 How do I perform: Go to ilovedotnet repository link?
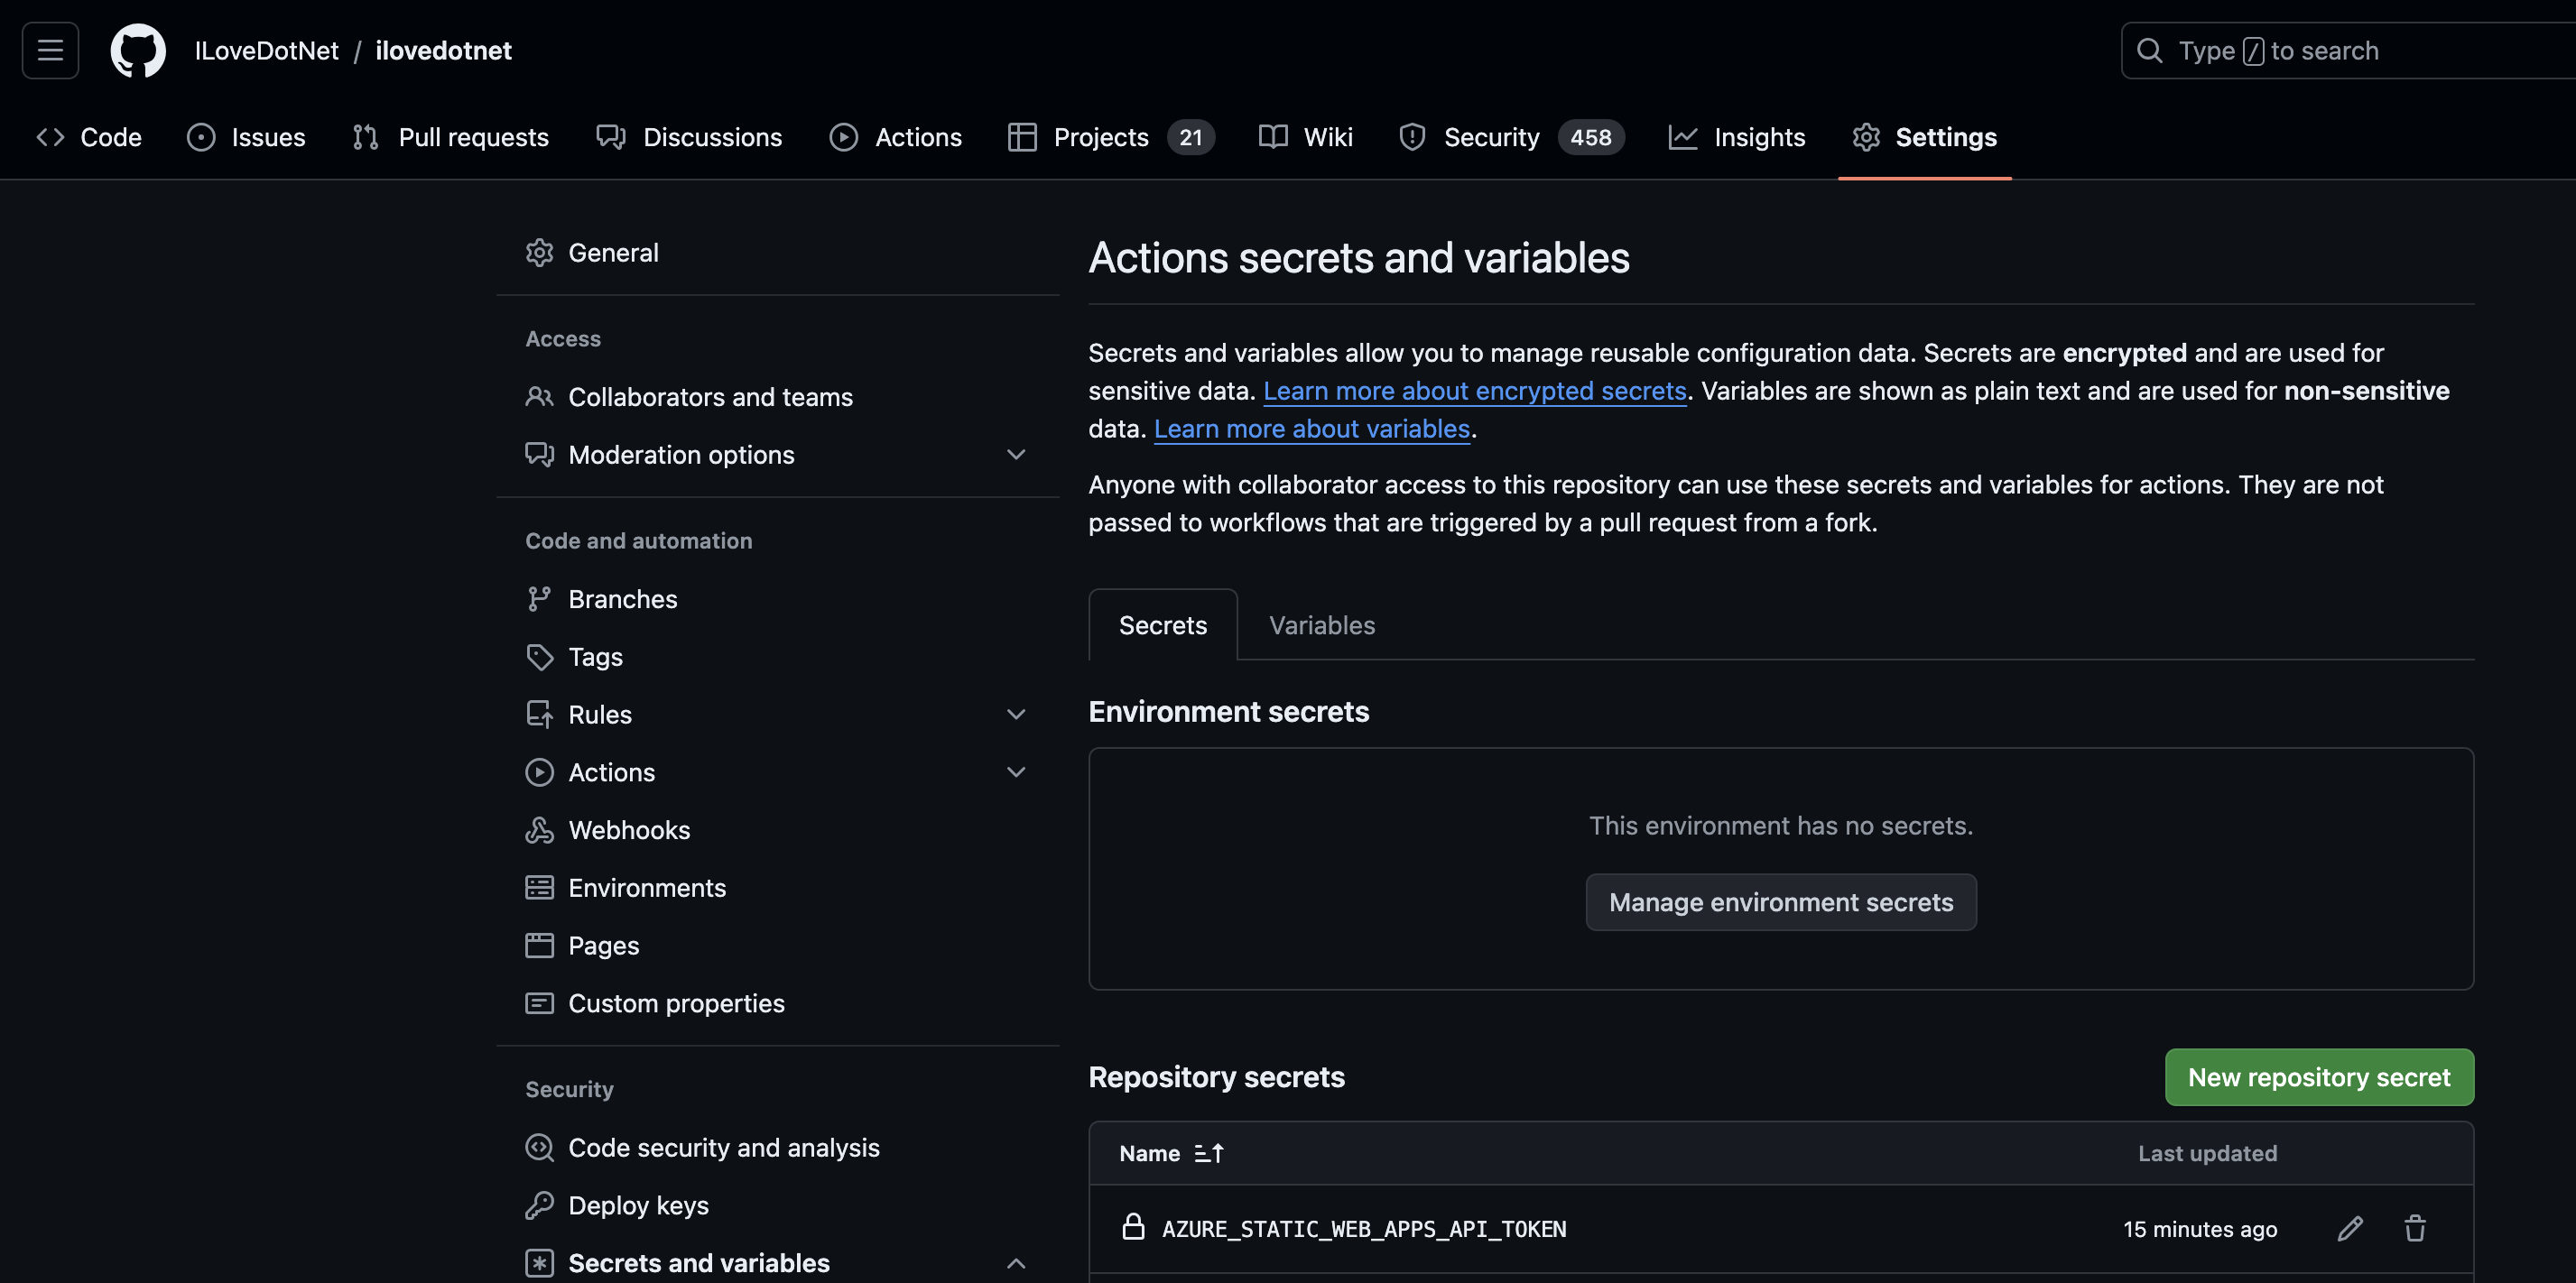point(443,50)
